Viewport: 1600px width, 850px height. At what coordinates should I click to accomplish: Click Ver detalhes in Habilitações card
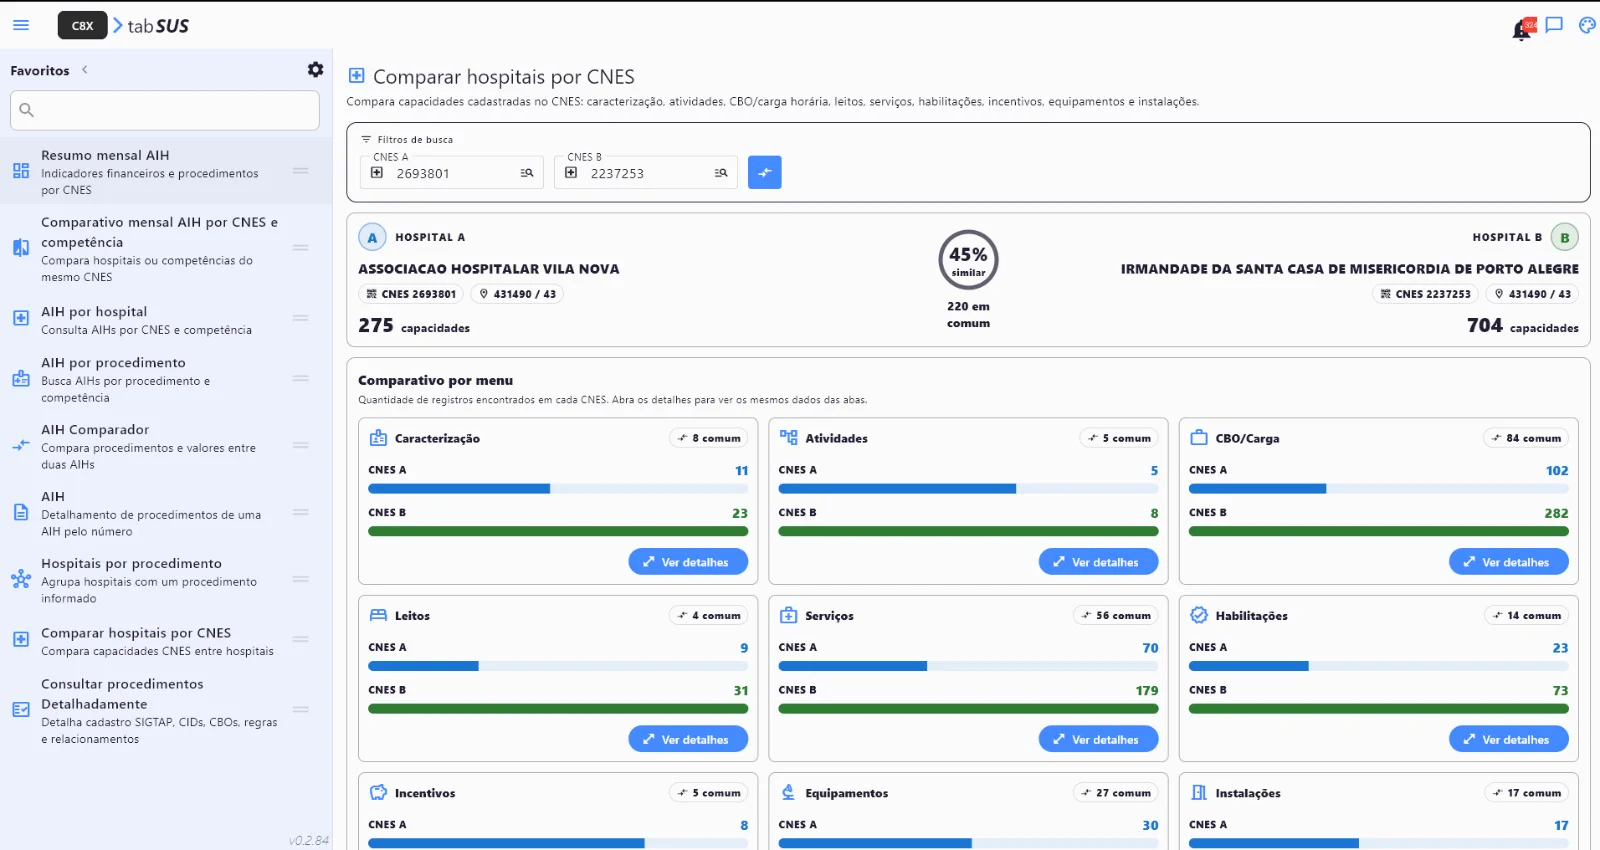pos(1509,739)
